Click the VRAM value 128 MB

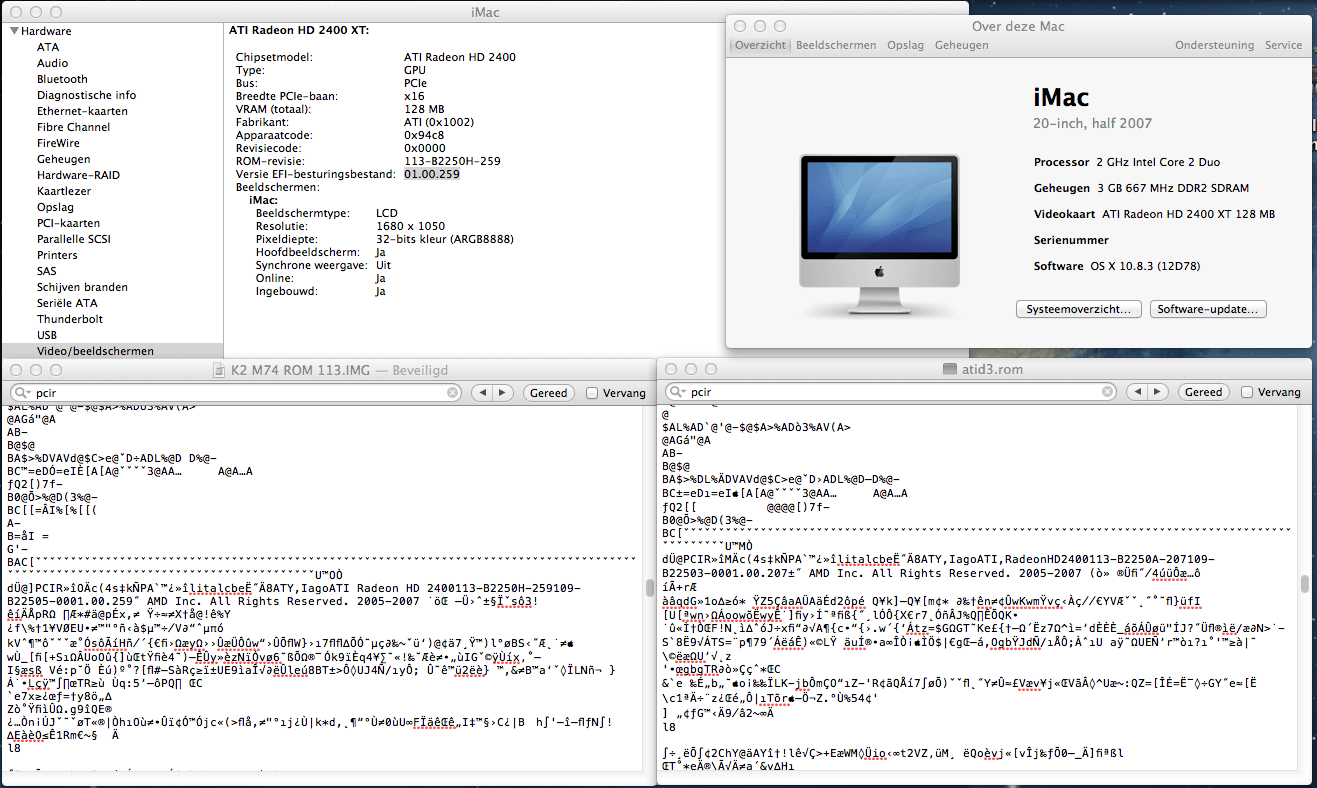(424, 109)
